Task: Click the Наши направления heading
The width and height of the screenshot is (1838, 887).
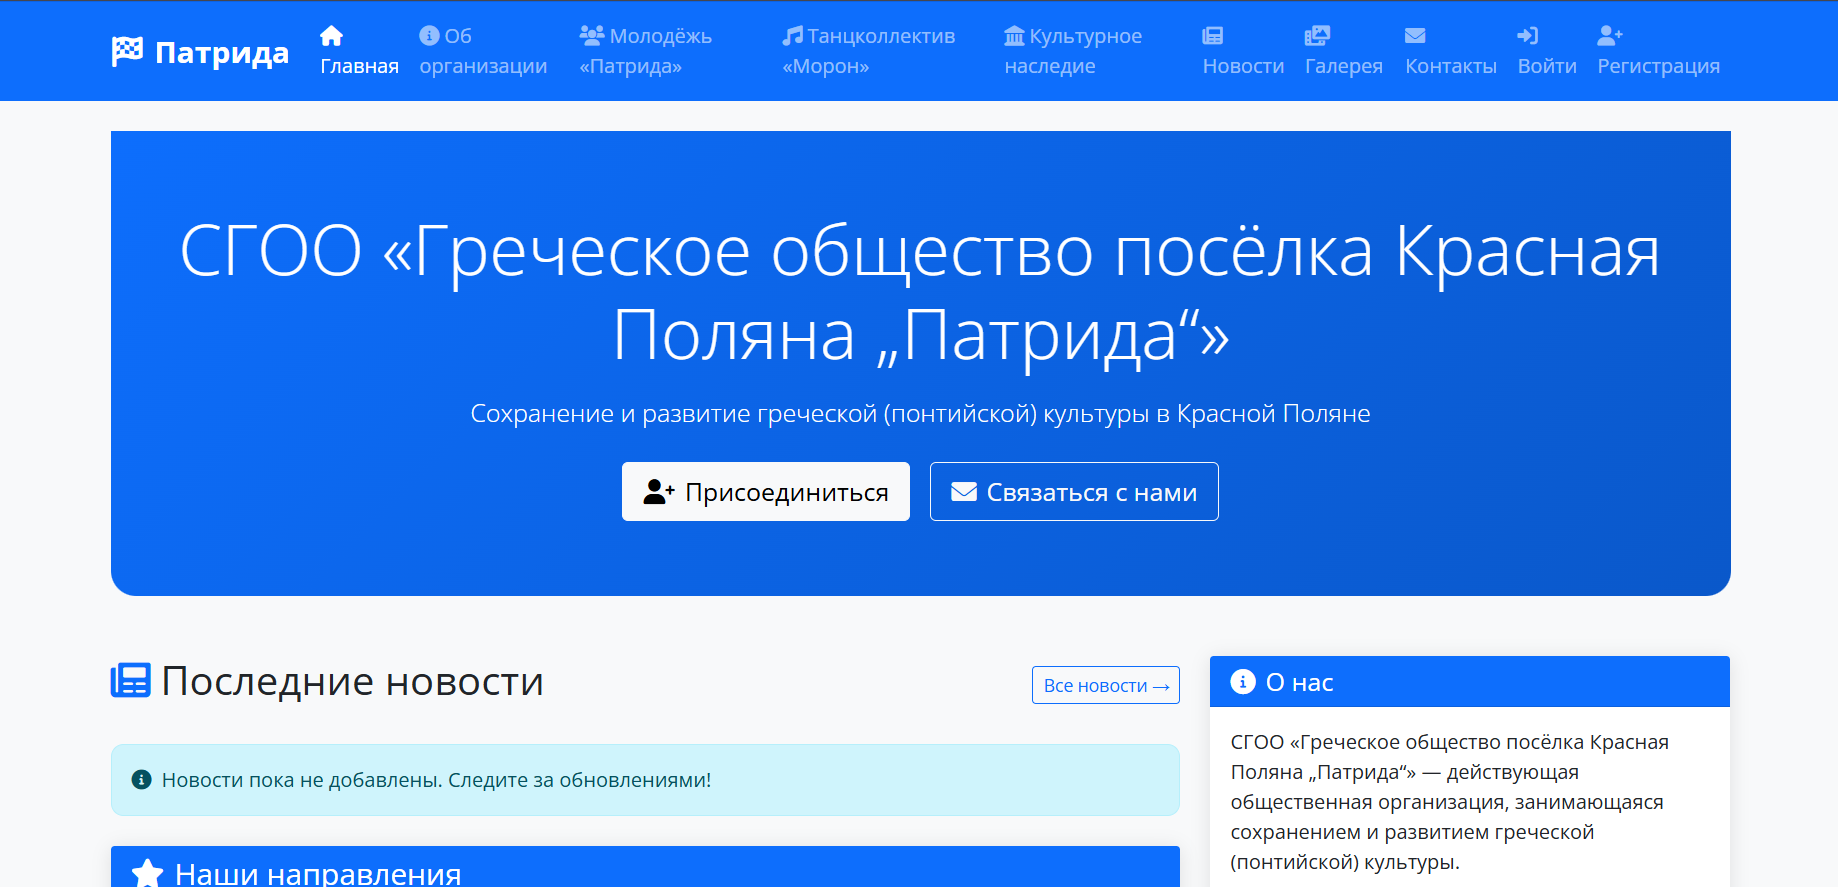Action: tap(318, 873)
